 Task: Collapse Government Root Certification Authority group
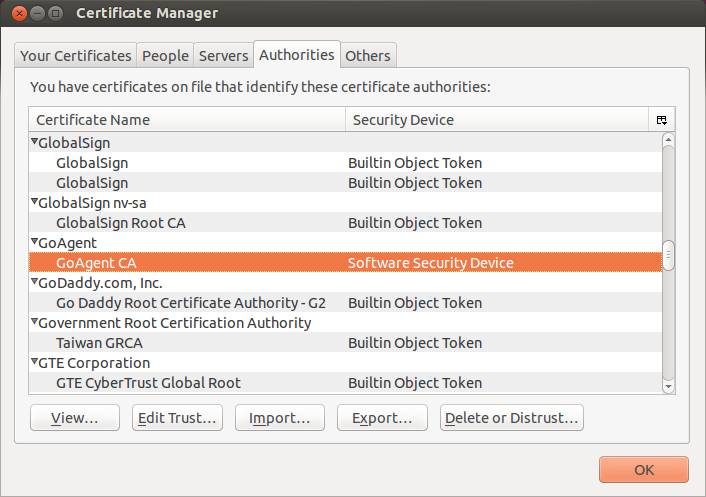click(35, 323)
